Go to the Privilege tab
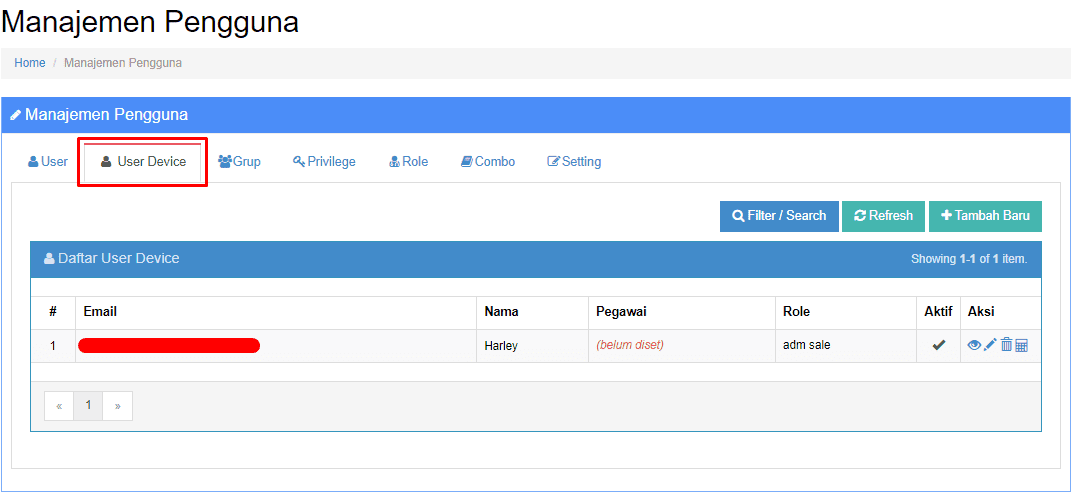The height and width of the screenshot is (493, 1071). pos(324,162)
